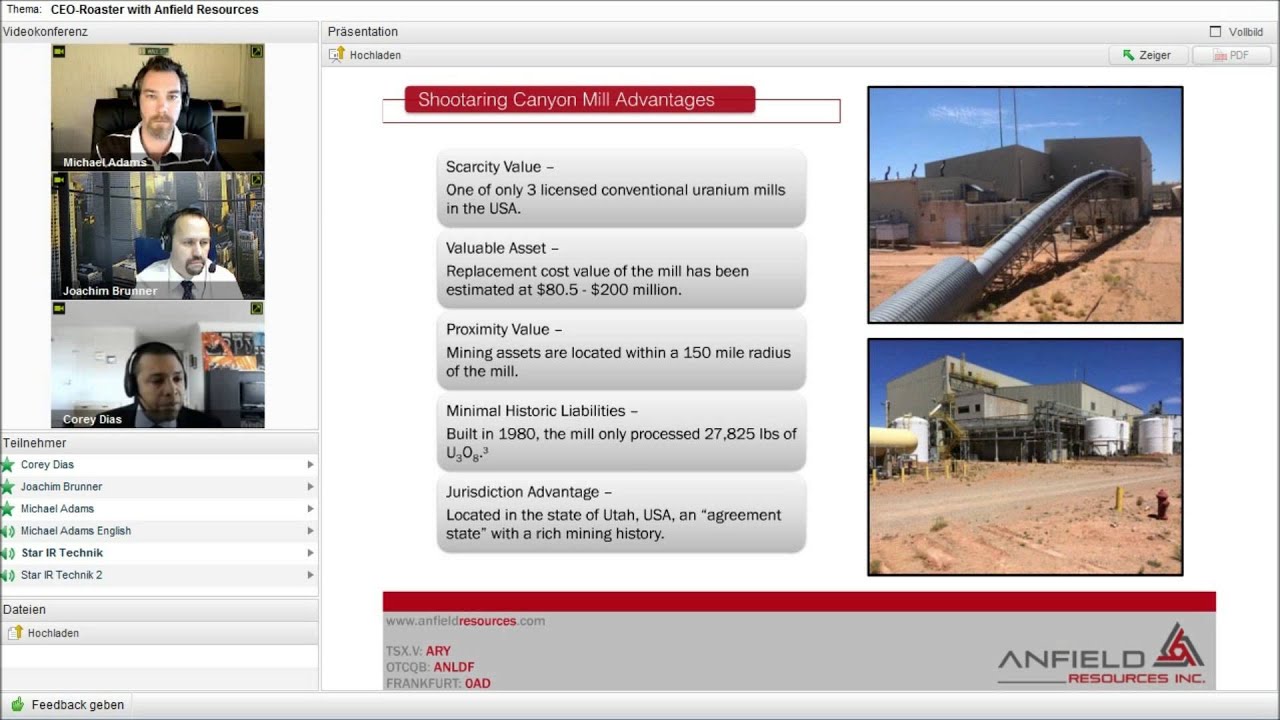Viewport: 1280px width, 720px height.
Task: Click the PDF button label
Action: [x=1239, y=56]
